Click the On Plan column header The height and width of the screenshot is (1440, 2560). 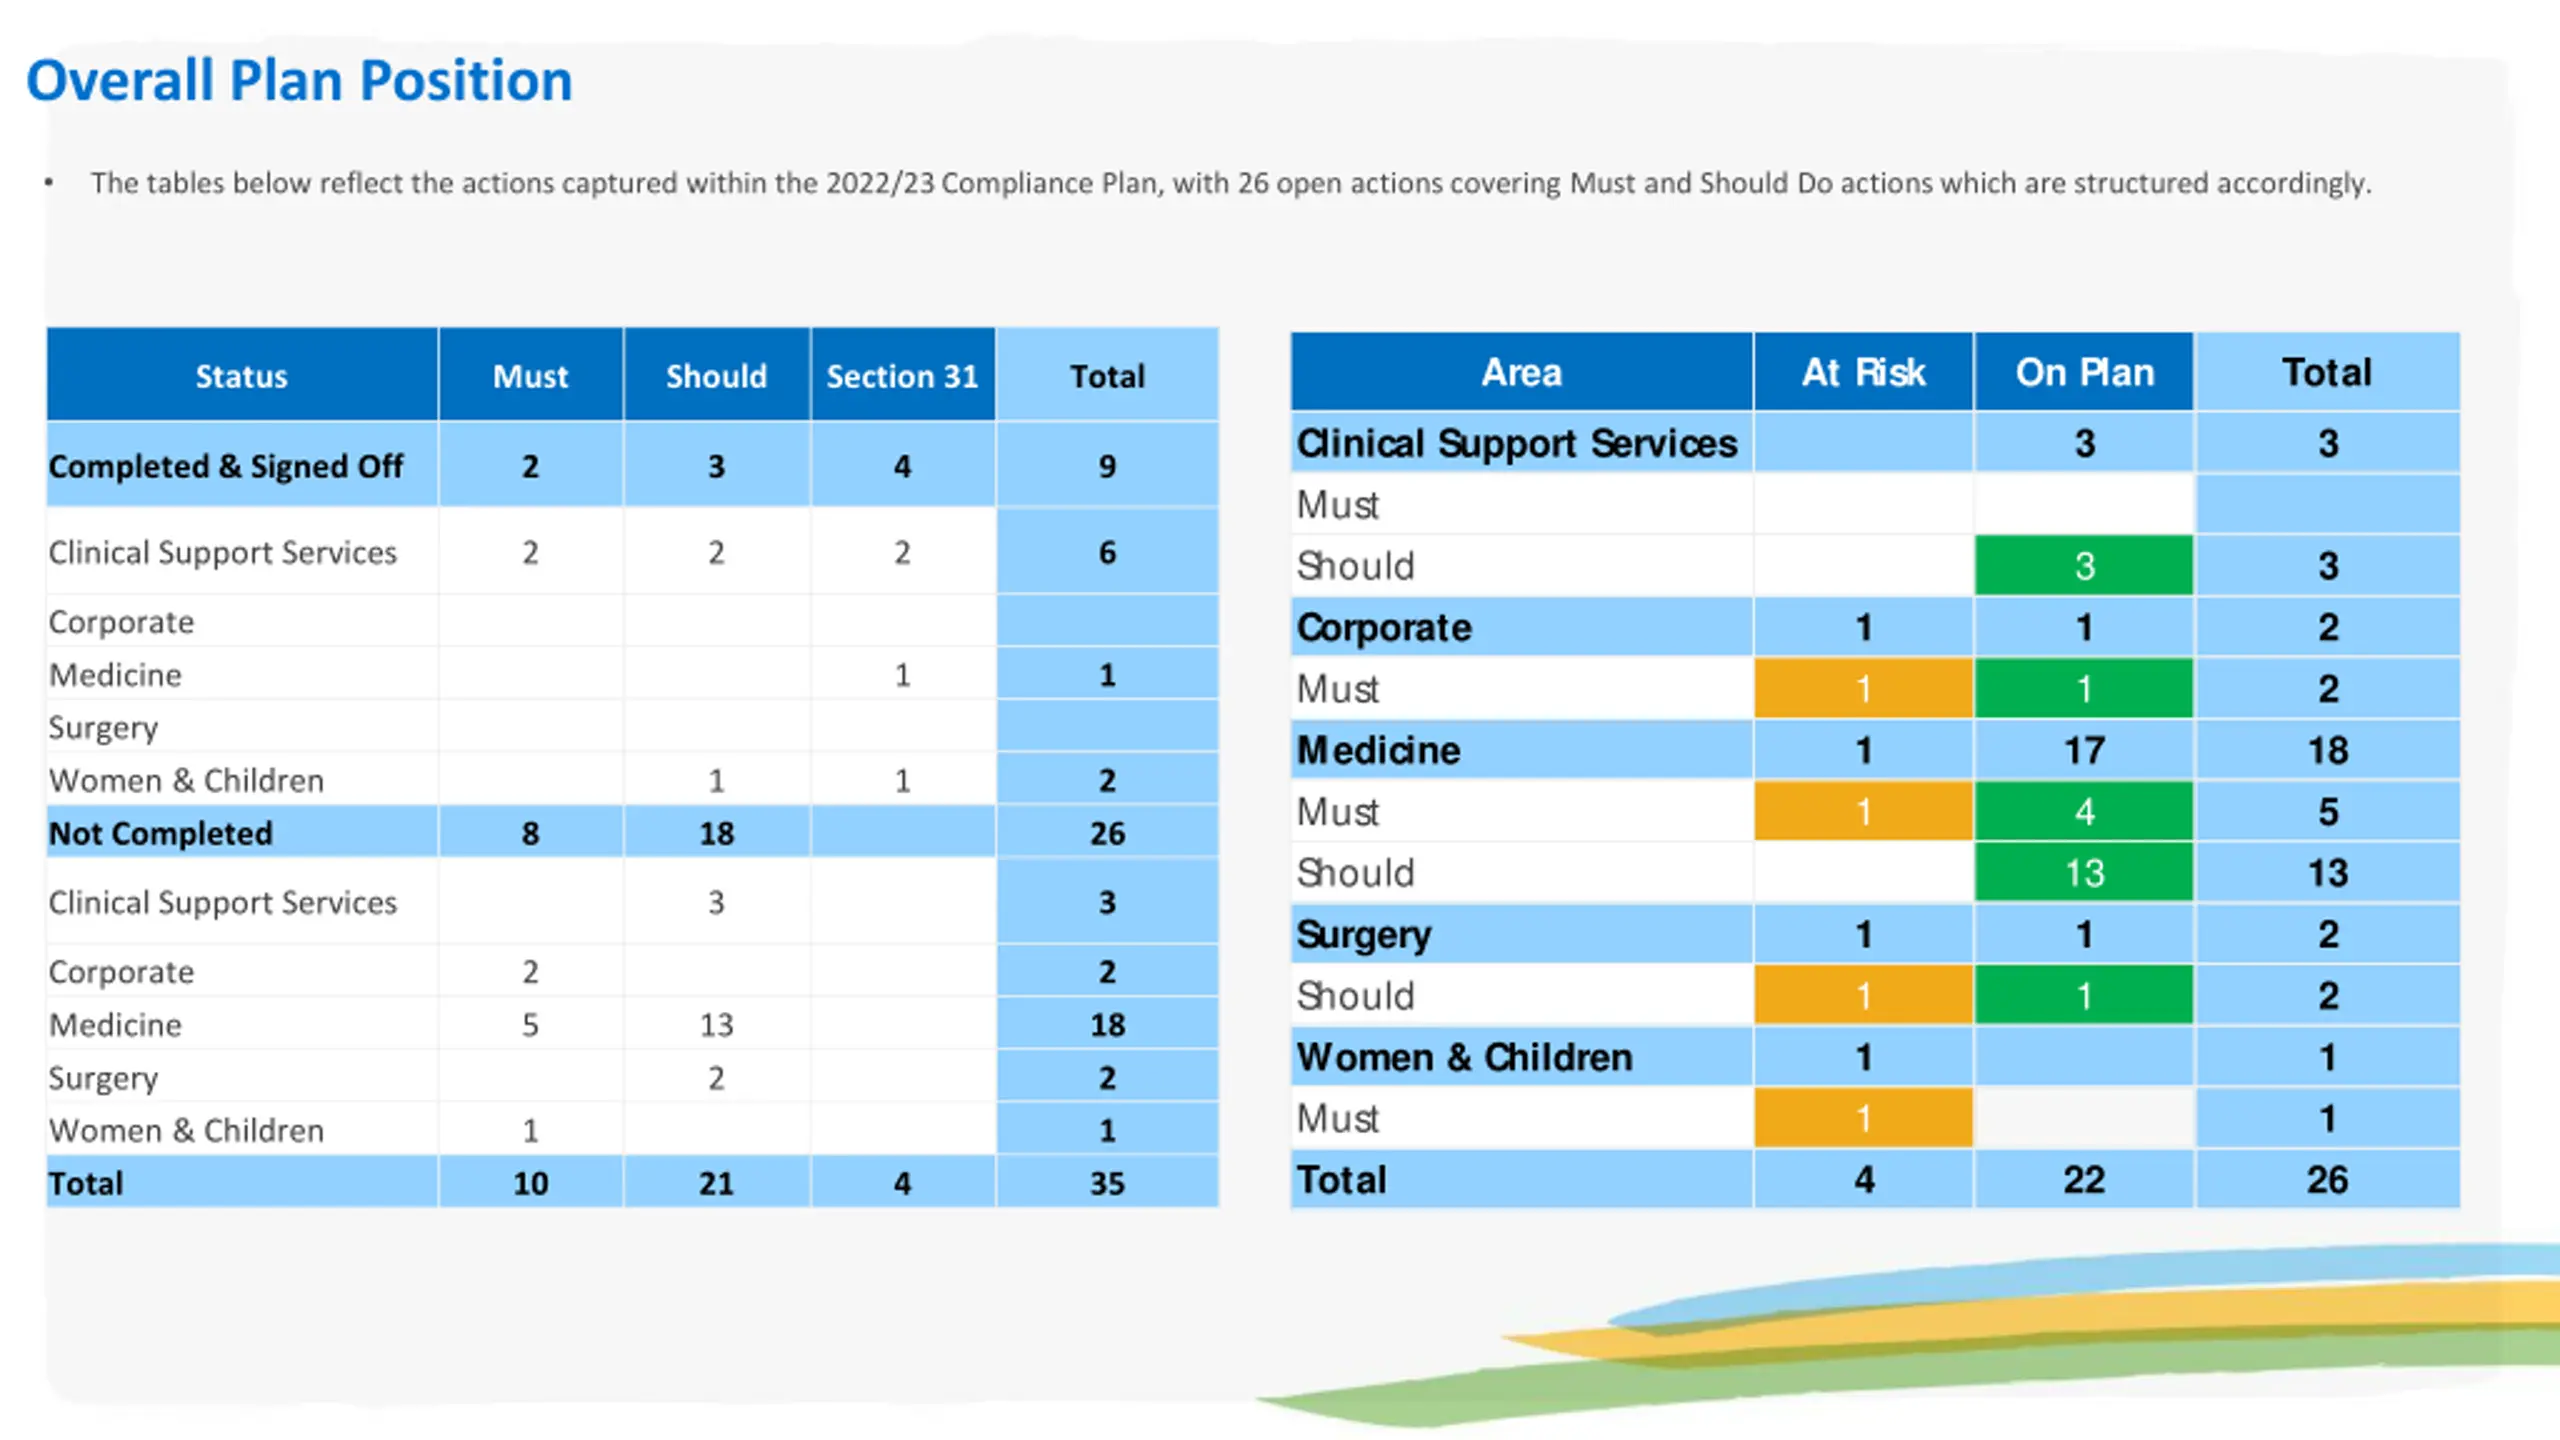coord(2084,372)
